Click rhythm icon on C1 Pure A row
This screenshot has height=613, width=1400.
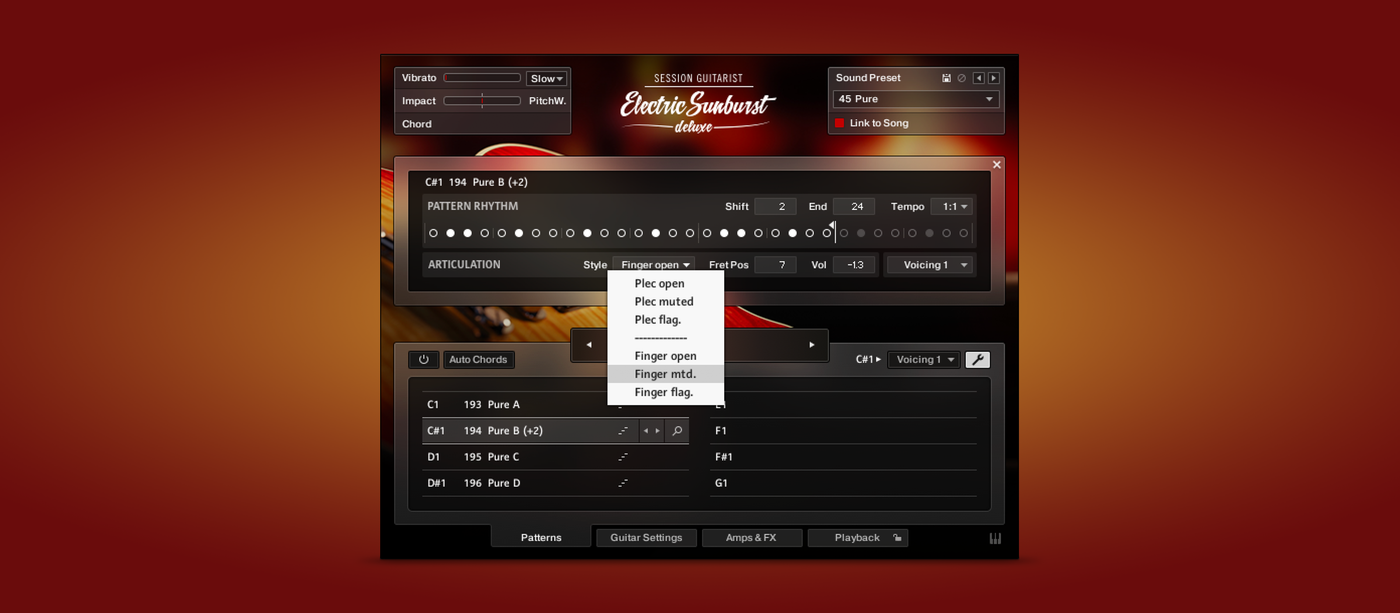click(x=622, y=405)
